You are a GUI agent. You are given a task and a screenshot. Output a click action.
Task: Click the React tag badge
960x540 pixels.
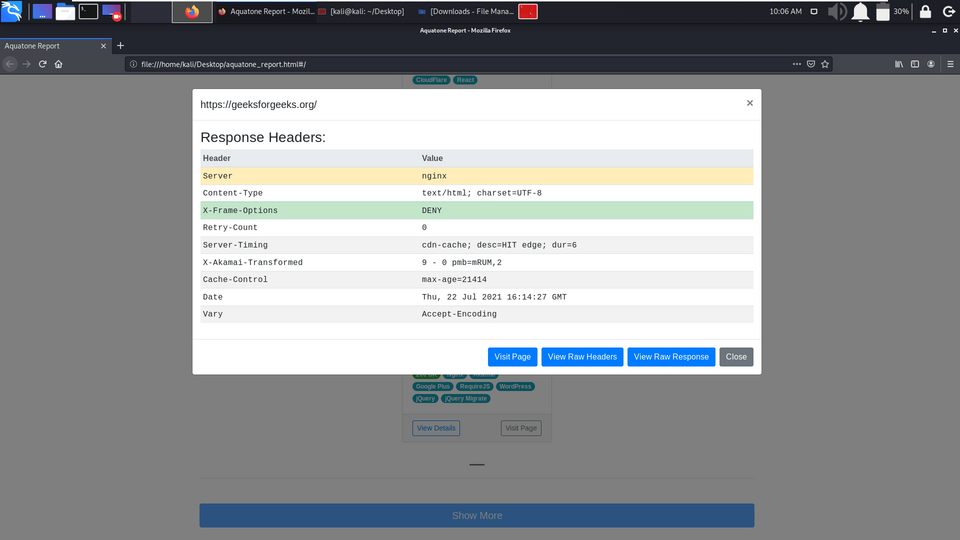(465, 80)
